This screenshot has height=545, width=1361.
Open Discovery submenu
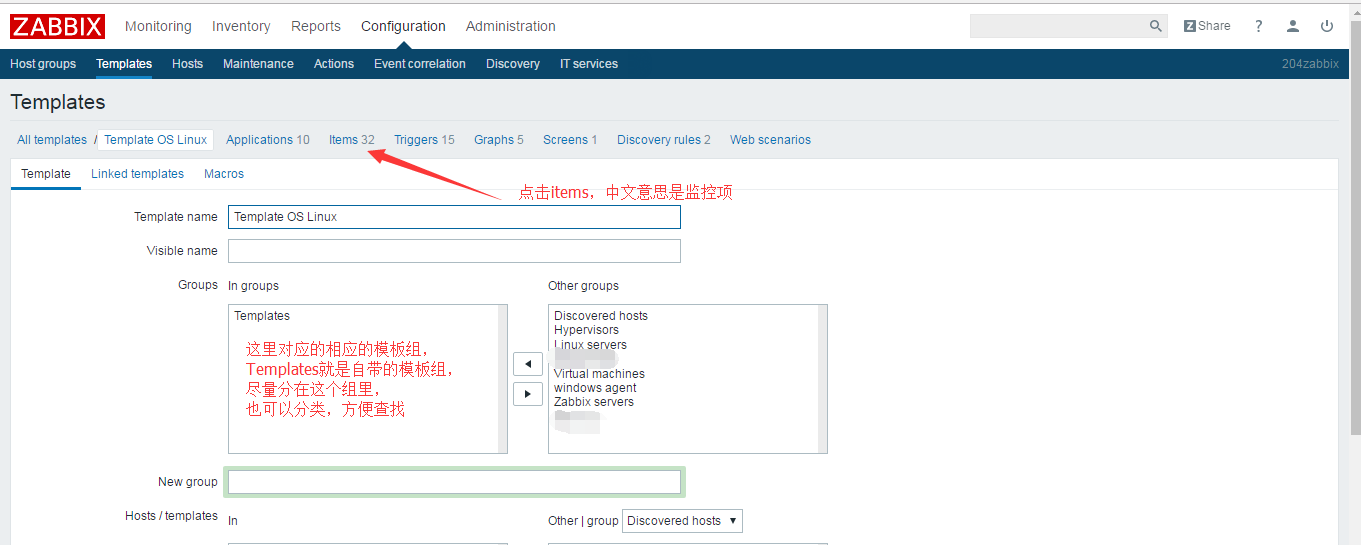pyautogui.click(x=513, y=64)
